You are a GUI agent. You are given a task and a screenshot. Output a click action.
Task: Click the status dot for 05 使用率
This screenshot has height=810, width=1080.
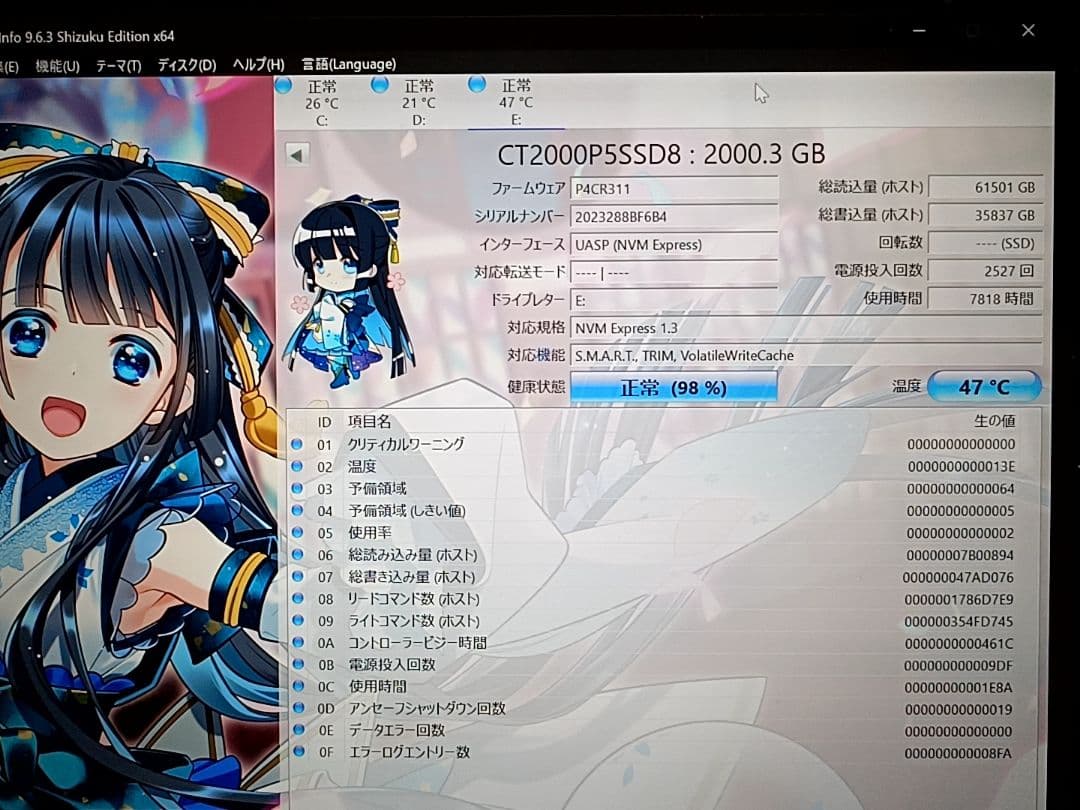pyautogui.click(x=297, y=532)
